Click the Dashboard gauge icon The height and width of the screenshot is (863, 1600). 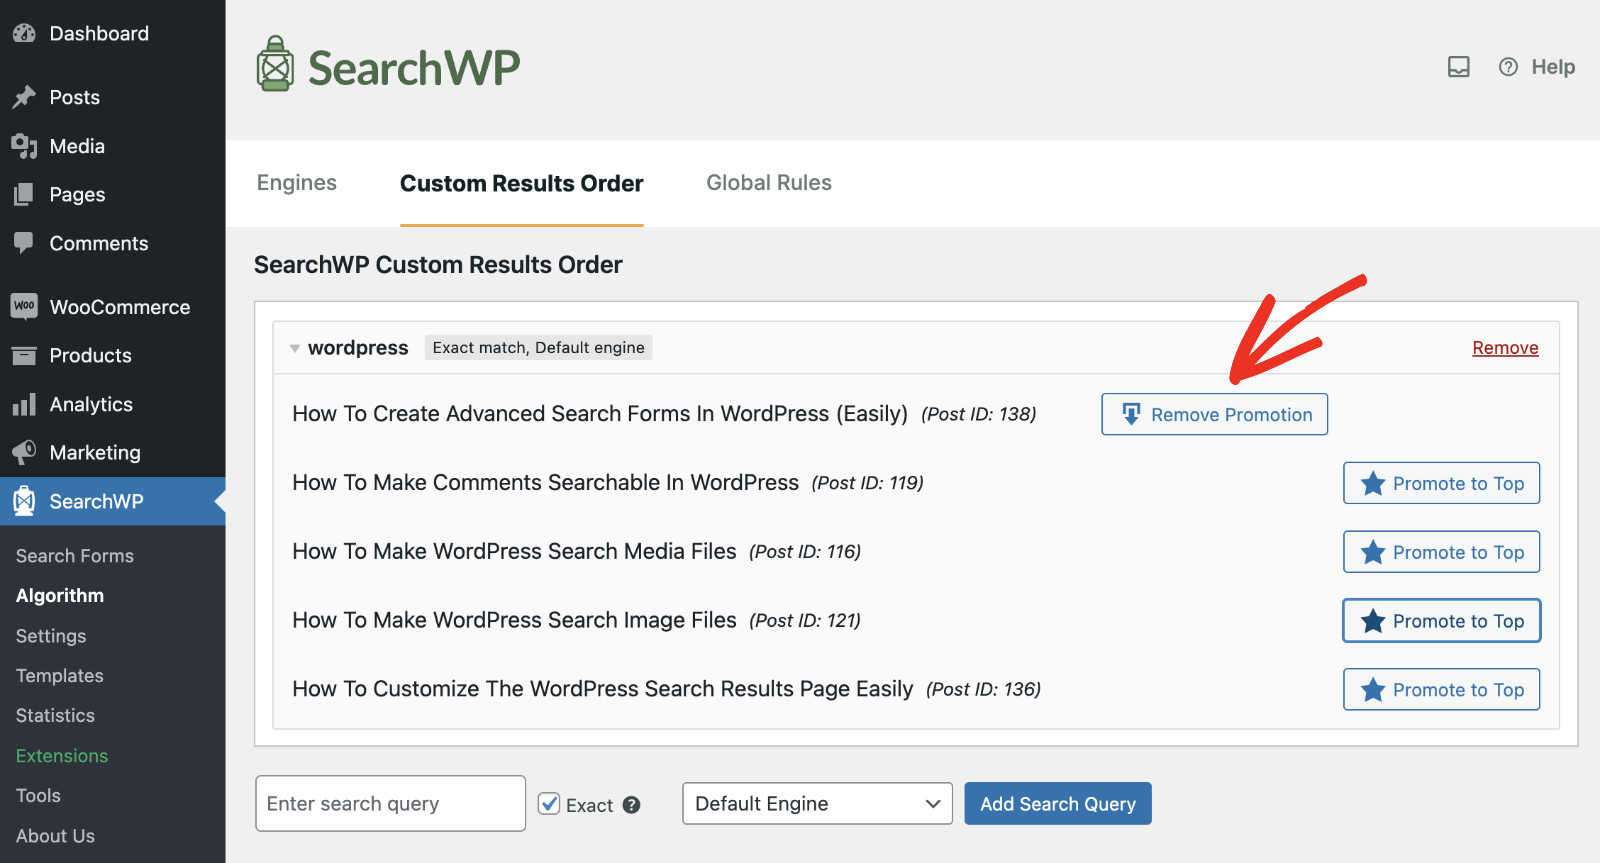coord(24,33)
